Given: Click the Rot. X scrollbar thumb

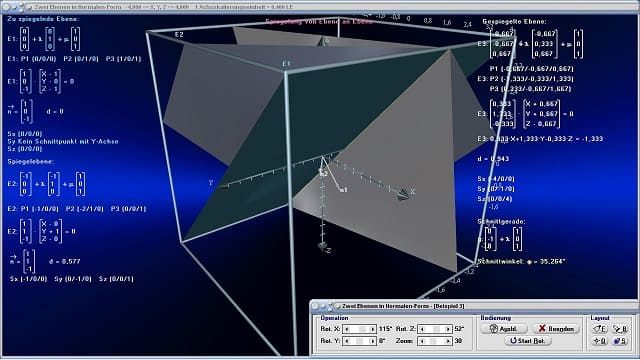Looking at the screenshot, I should (362, 329).
